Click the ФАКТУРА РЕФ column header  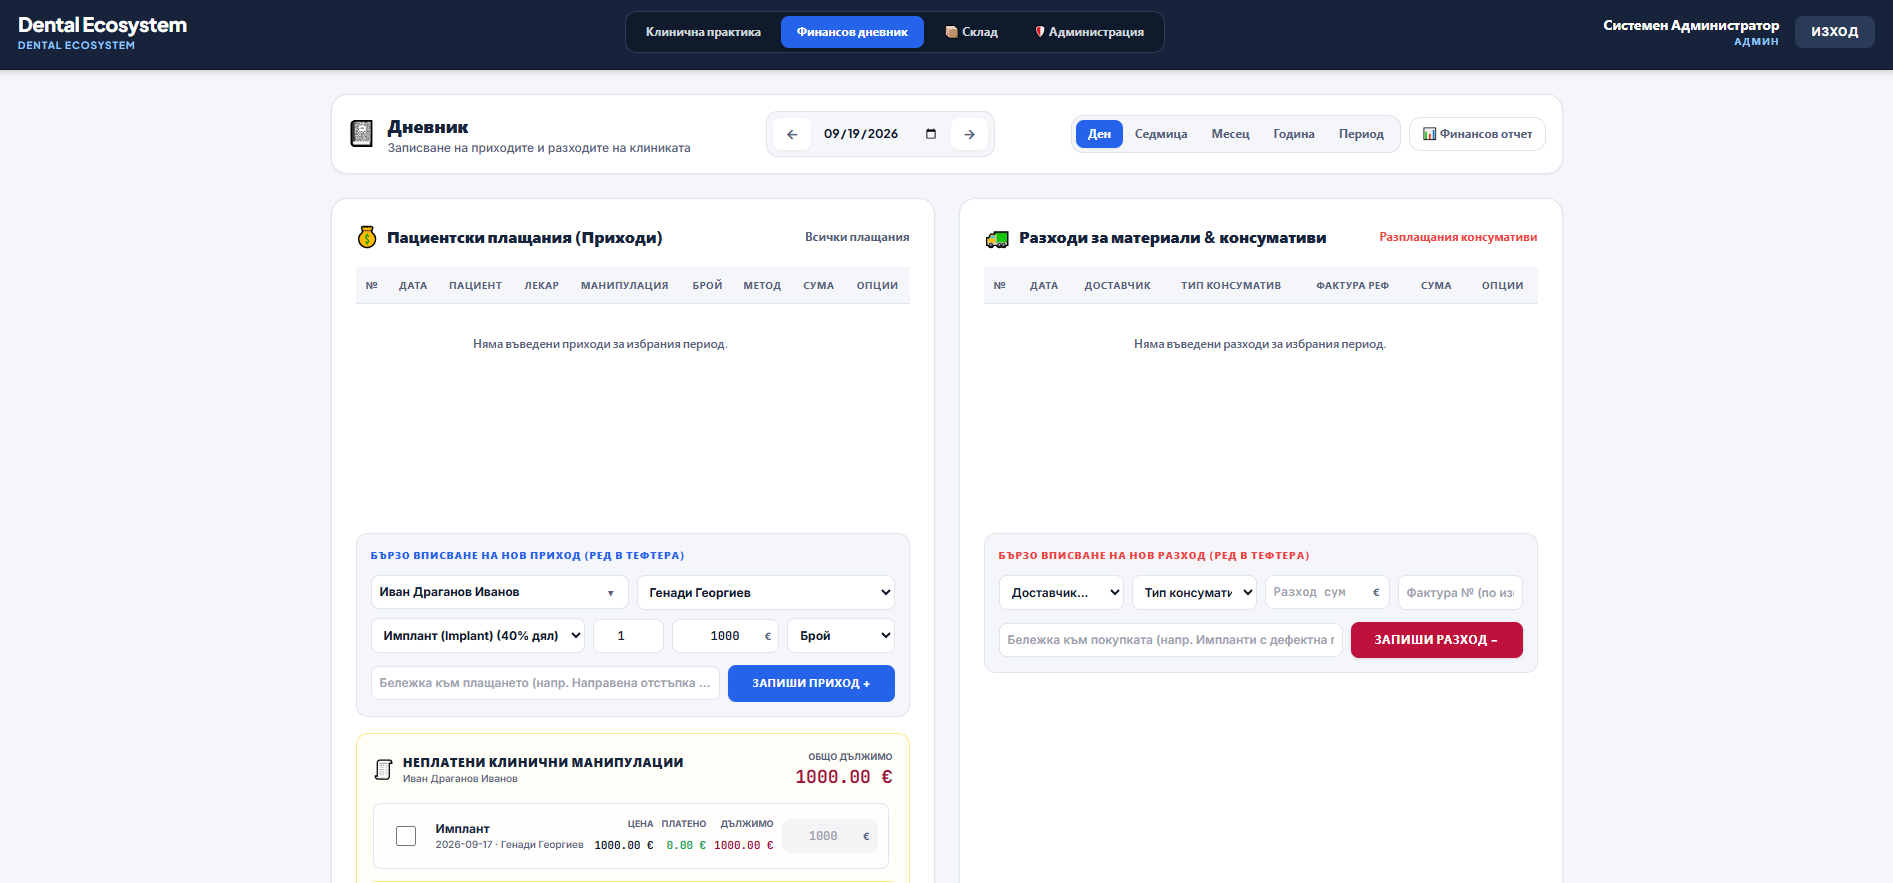pyautogui.click(x=1352, y=286)
